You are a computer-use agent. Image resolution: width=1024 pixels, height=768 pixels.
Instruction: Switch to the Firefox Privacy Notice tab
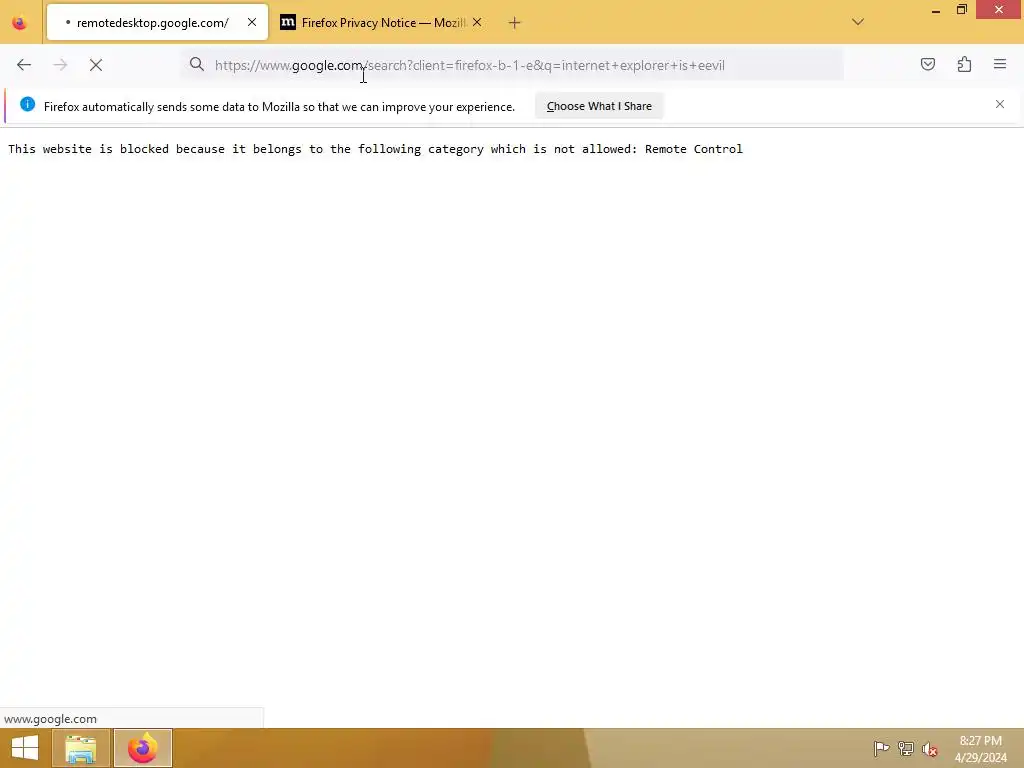(382, 22)
